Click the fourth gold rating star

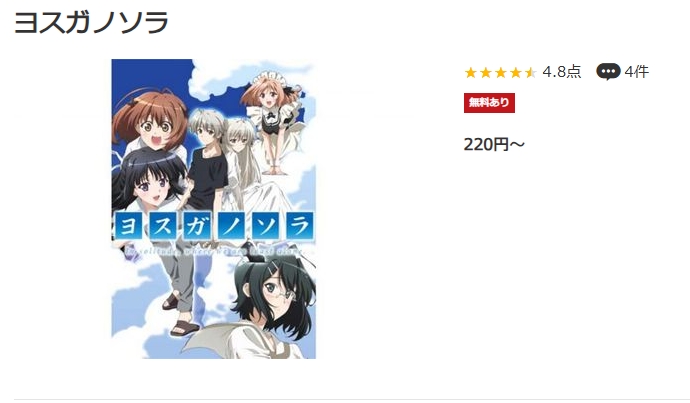pyautogui.click(x=515, y=72)
